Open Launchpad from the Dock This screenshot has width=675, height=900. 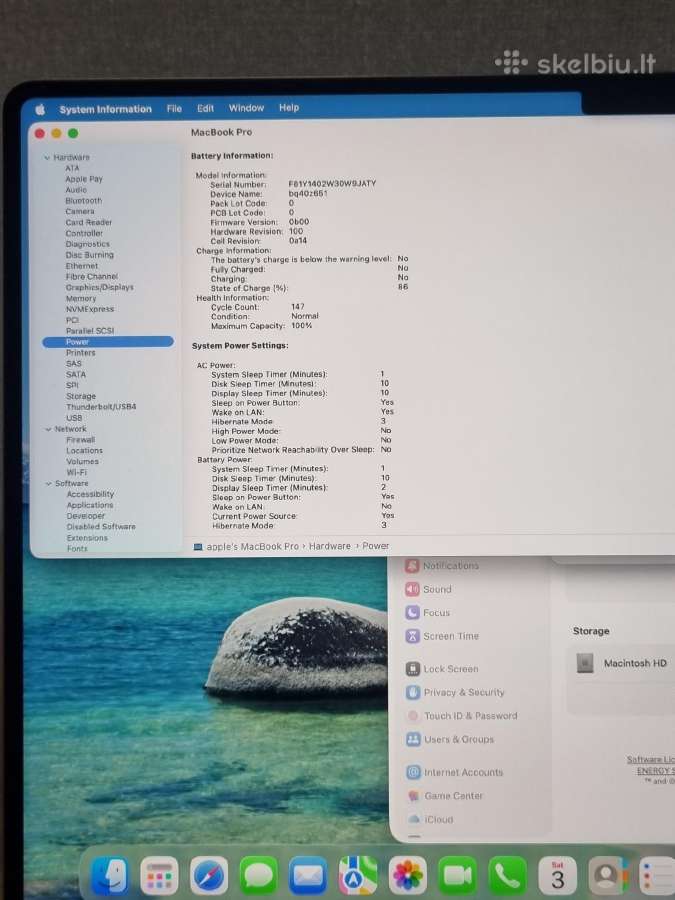point(159,876)
